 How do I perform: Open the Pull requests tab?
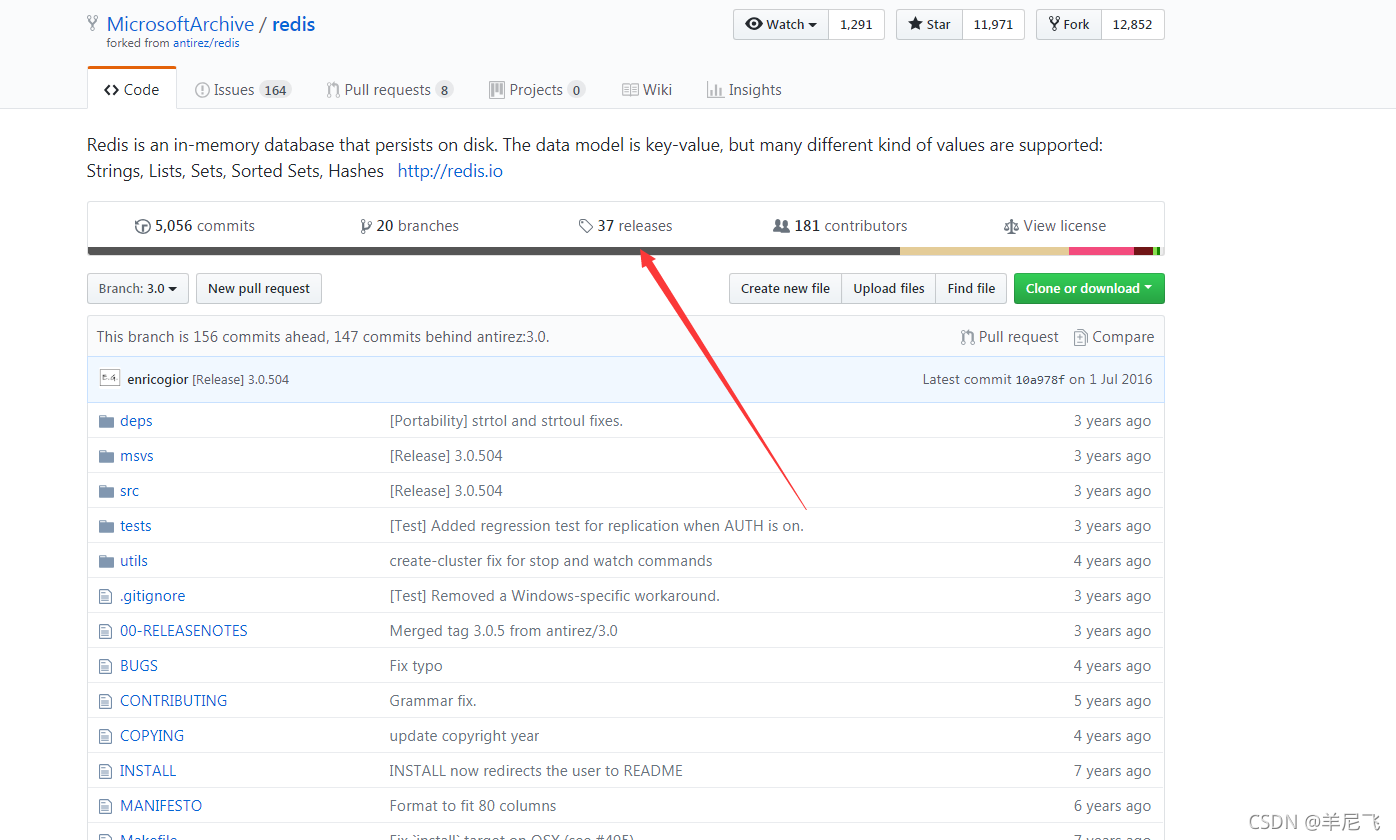click(390, 89)
